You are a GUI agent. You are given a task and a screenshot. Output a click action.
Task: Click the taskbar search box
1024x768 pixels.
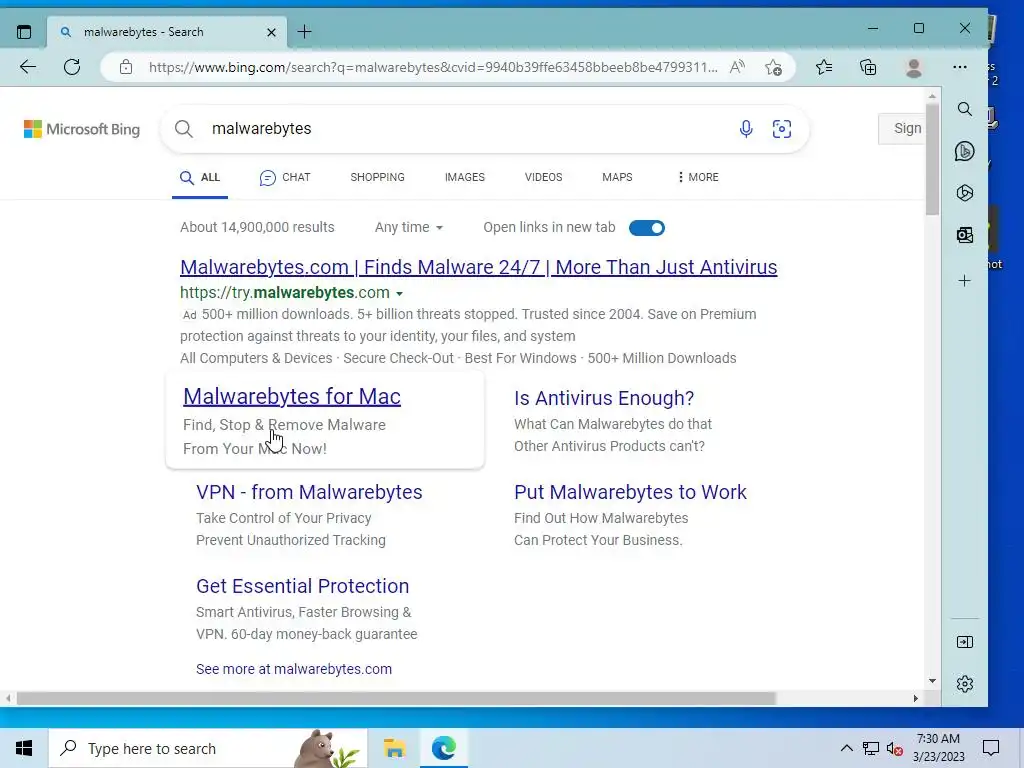(208, 748)
